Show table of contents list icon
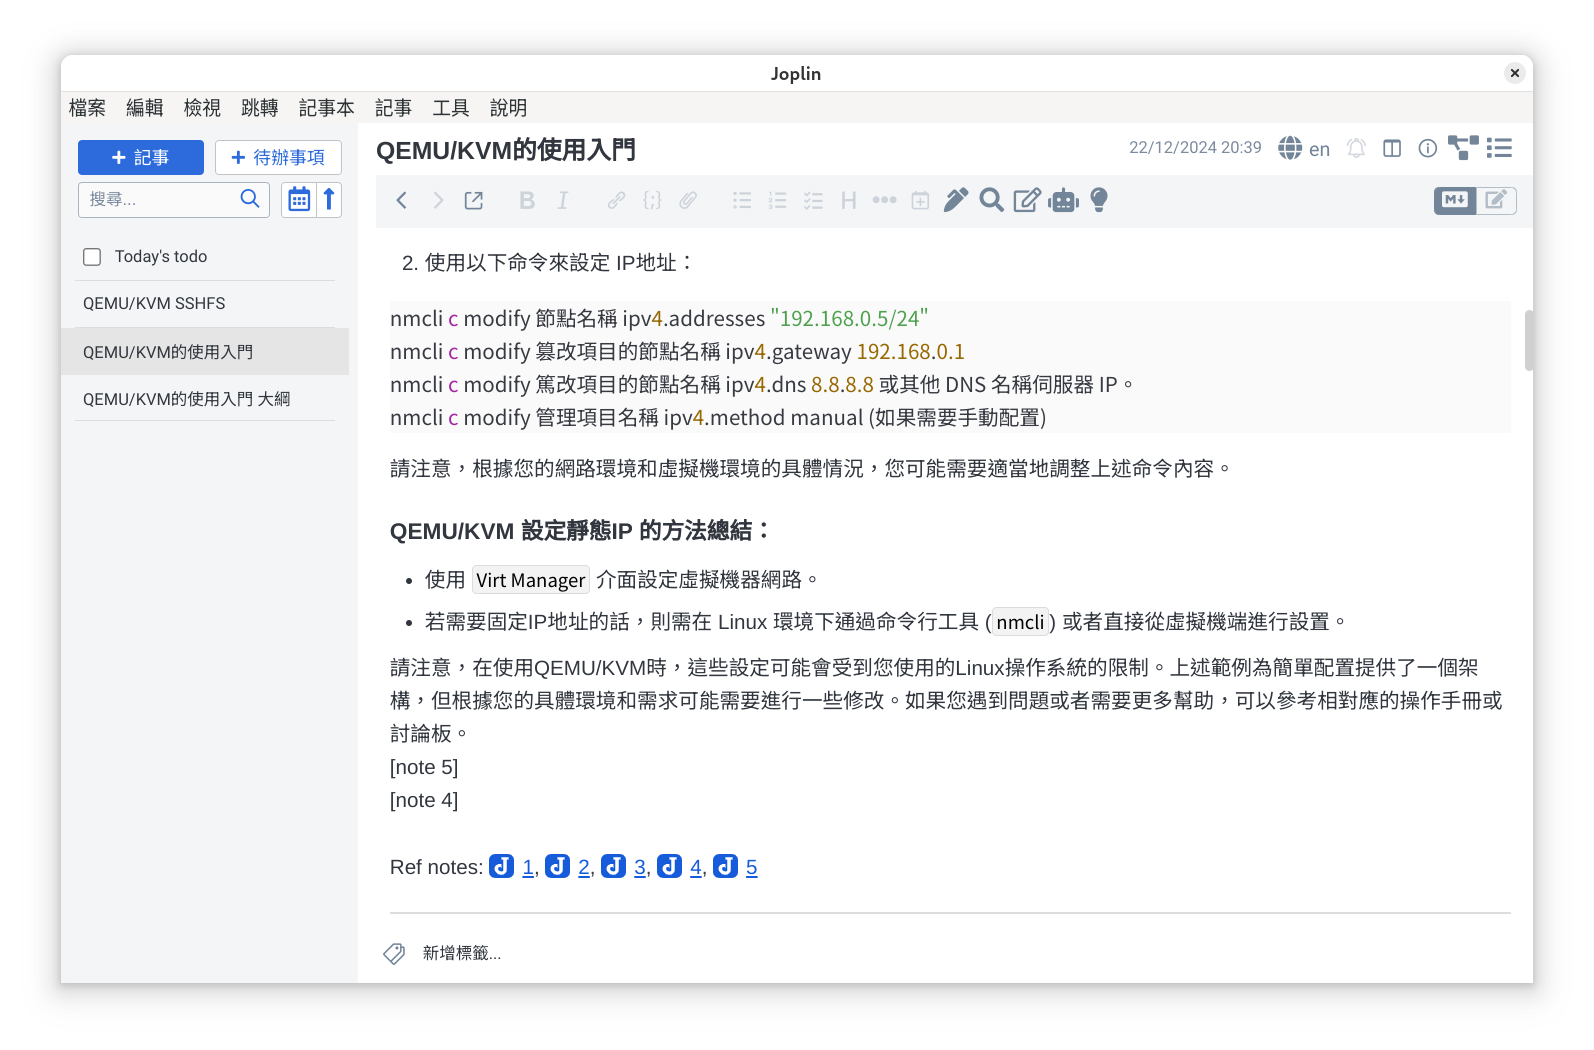This screenshot has height=1050, width=1594. [x=1499, y=148]
